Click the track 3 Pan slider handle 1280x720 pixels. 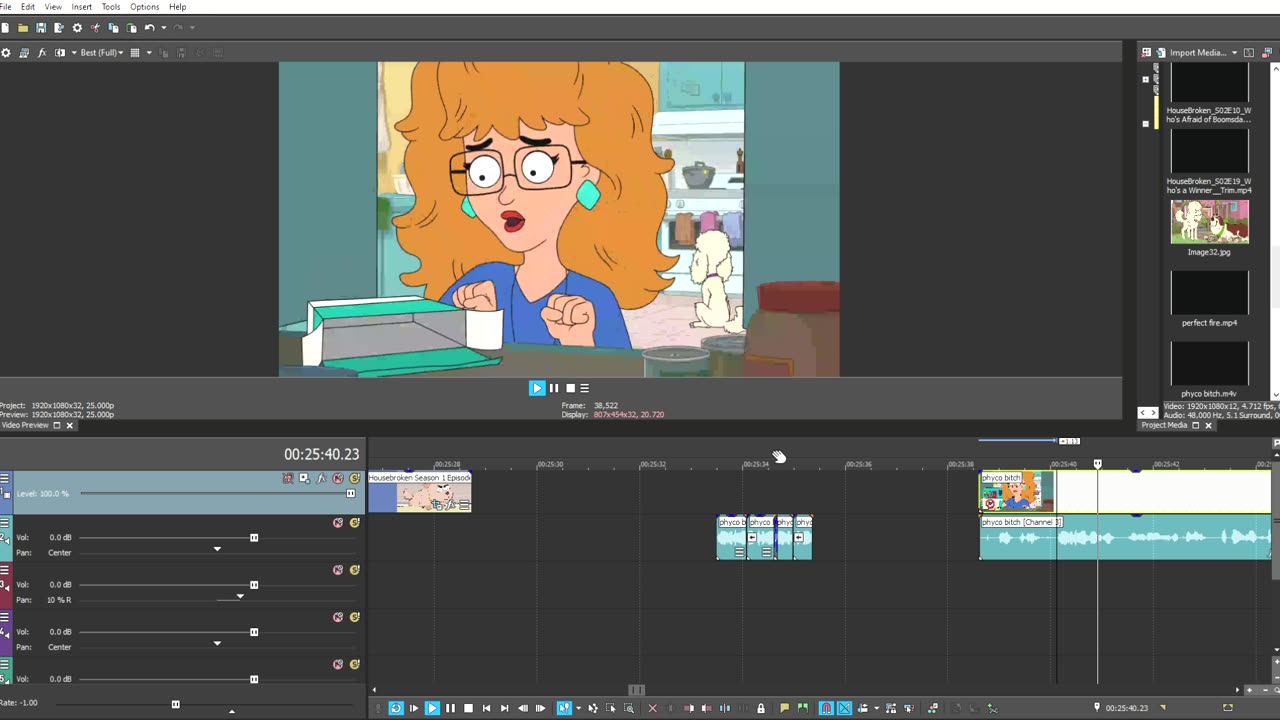240,597
